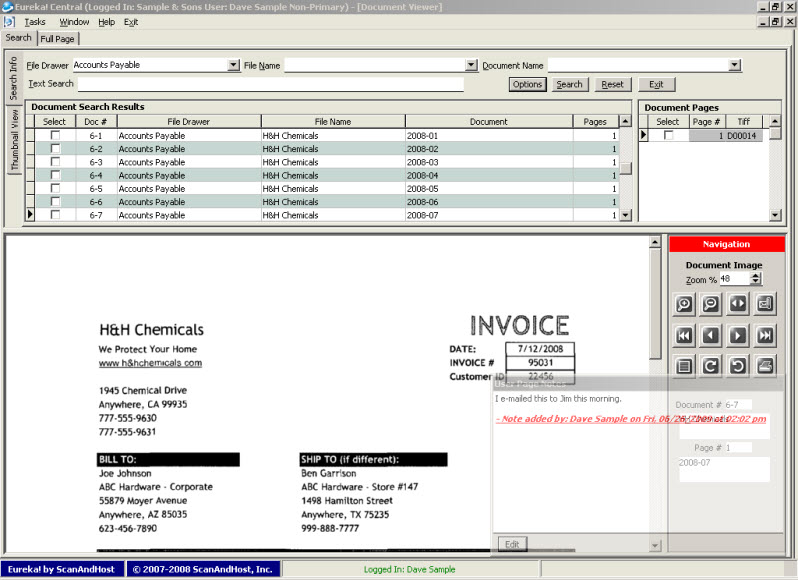The image size is (798, 580).
Task: Click the email/send document icon
Action: pos(765,304)
